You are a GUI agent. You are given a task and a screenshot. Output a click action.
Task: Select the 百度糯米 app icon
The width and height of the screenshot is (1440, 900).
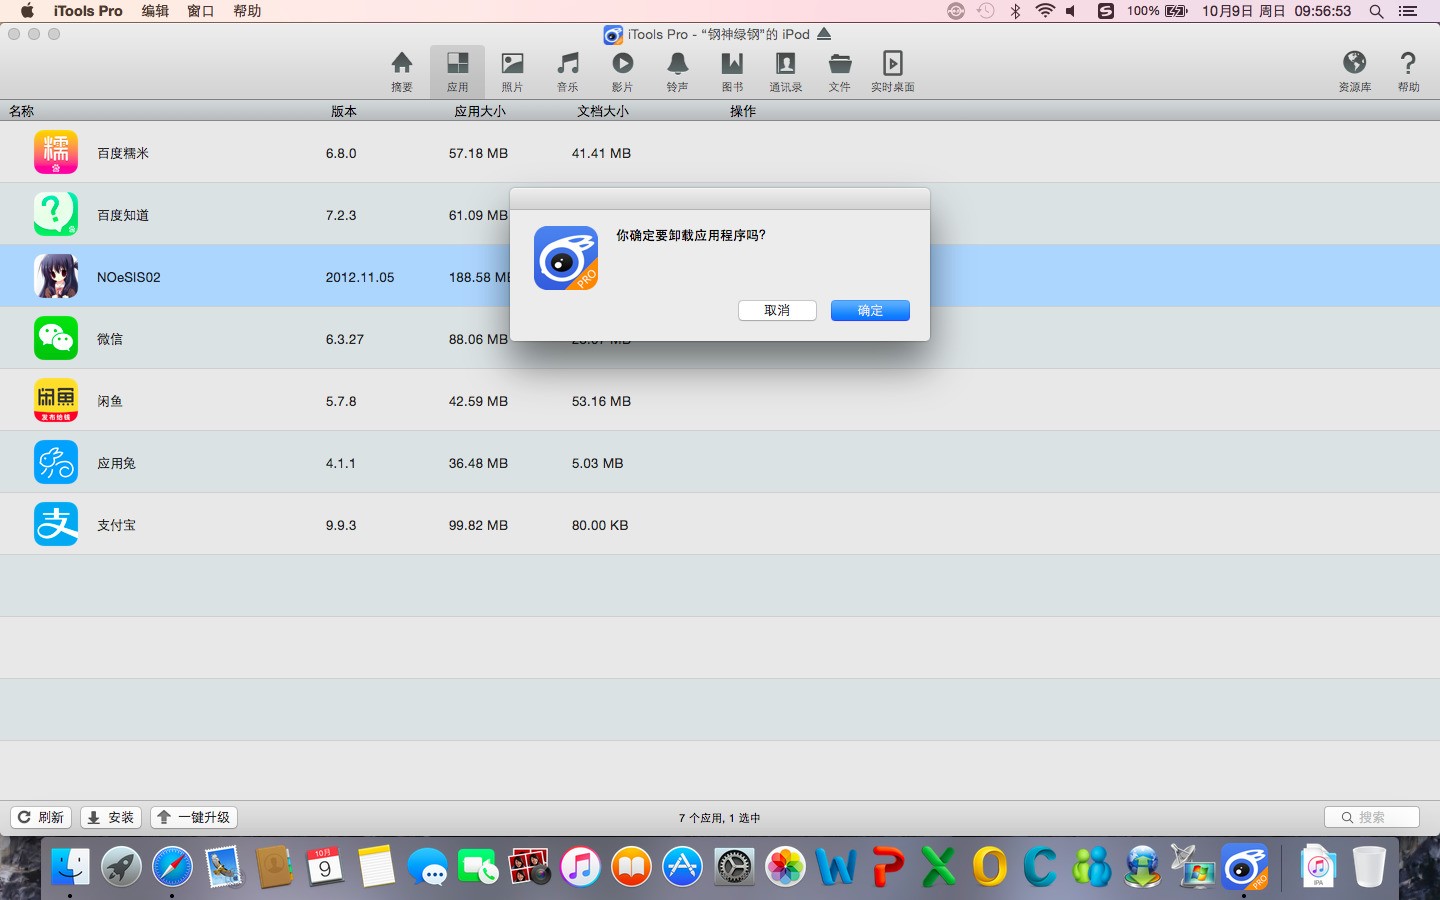click(x=56, y=152)
